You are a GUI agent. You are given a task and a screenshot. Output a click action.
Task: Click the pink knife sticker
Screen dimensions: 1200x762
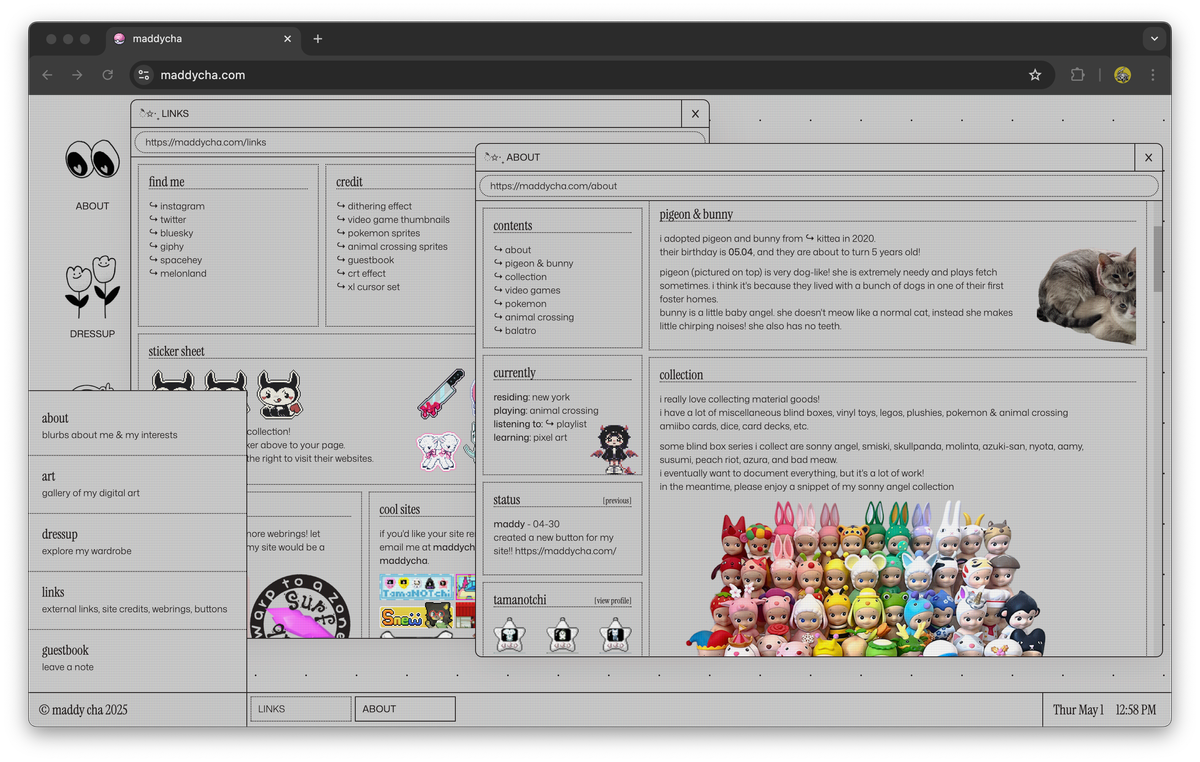click(x=441, y=392)
